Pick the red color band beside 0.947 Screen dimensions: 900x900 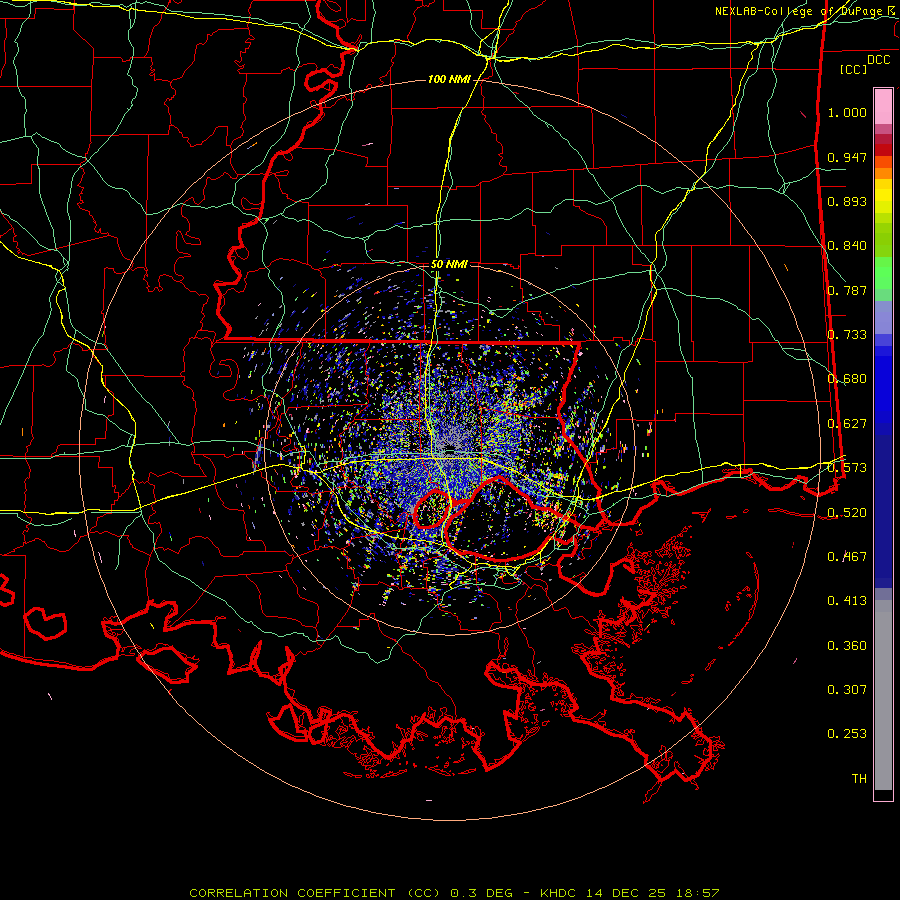click(x=883, y=150)
